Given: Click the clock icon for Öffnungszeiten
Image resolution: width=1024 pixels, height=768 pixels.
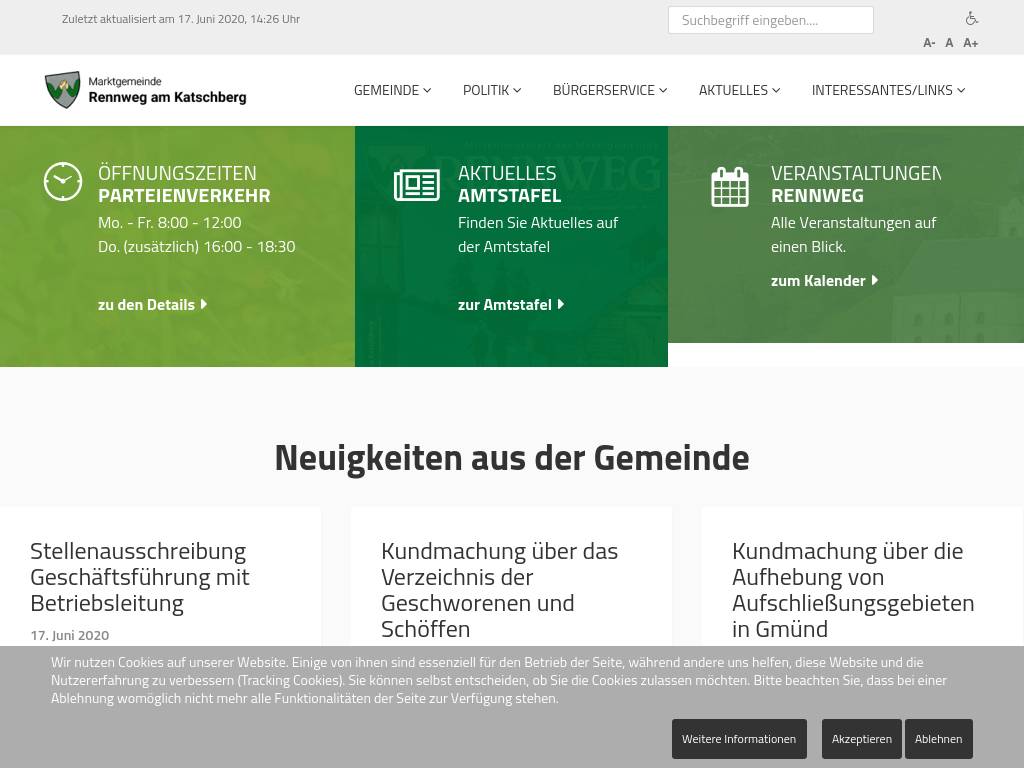Looking at the screenshot, I should [x=63, y=181].
